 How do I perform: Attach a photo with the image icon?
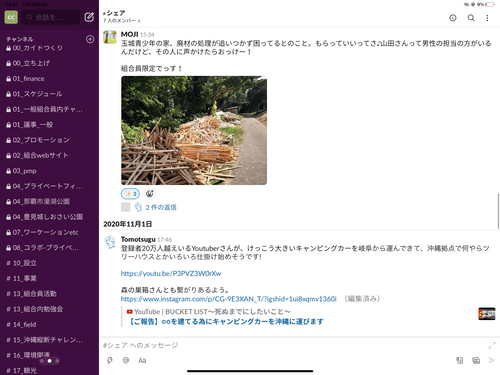tap(476, 360)
